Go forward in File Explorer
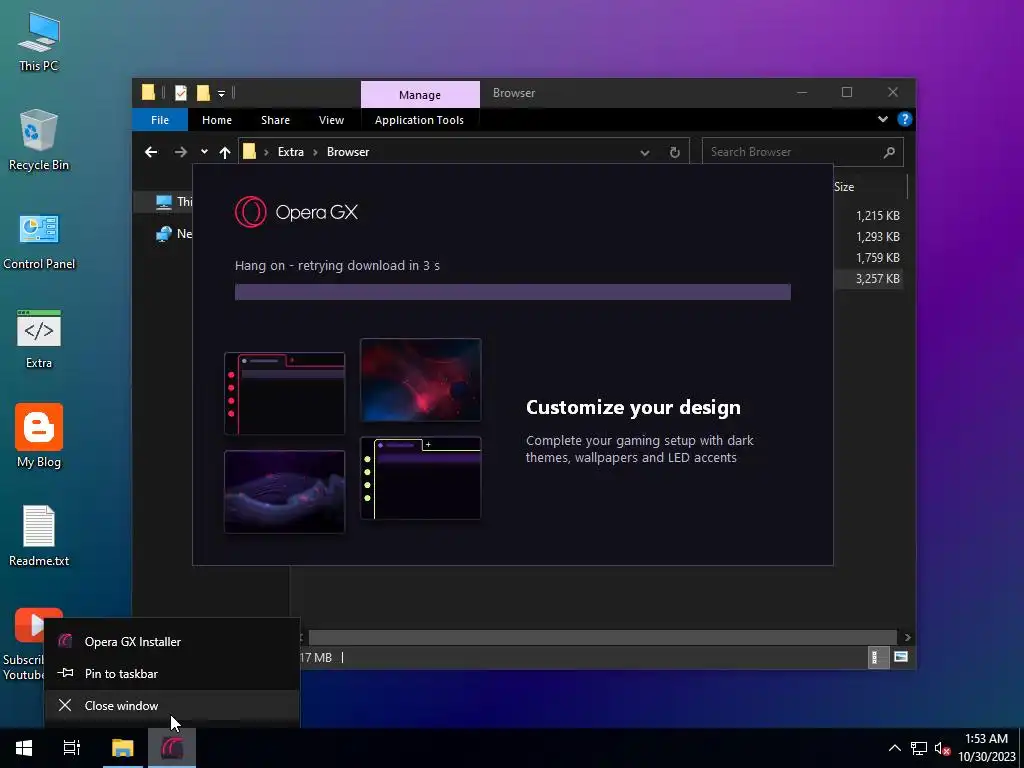 point(180,152)
